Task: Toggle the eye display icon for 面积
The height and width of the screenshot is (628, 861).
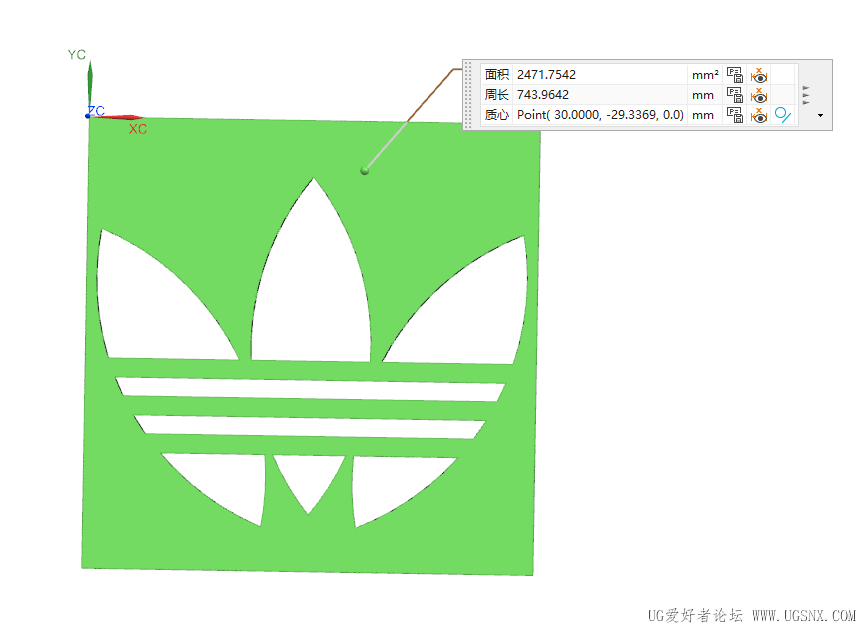Action: (759, 74)
